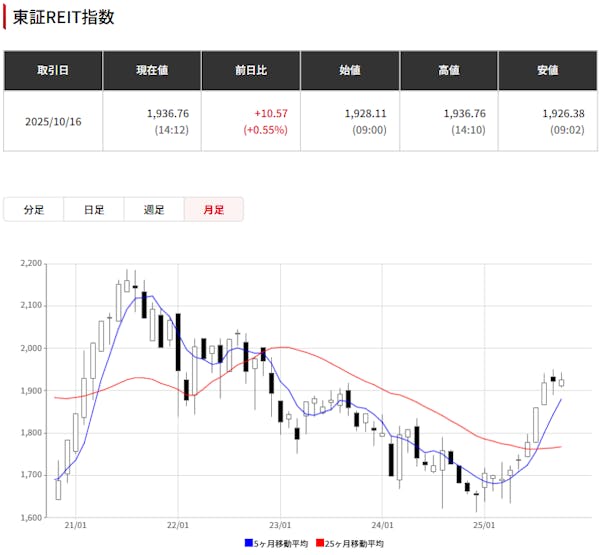Click the (+0.55%) percentage change
The height and width of the screenshot is (555, 600).
[x=266, y=130]
